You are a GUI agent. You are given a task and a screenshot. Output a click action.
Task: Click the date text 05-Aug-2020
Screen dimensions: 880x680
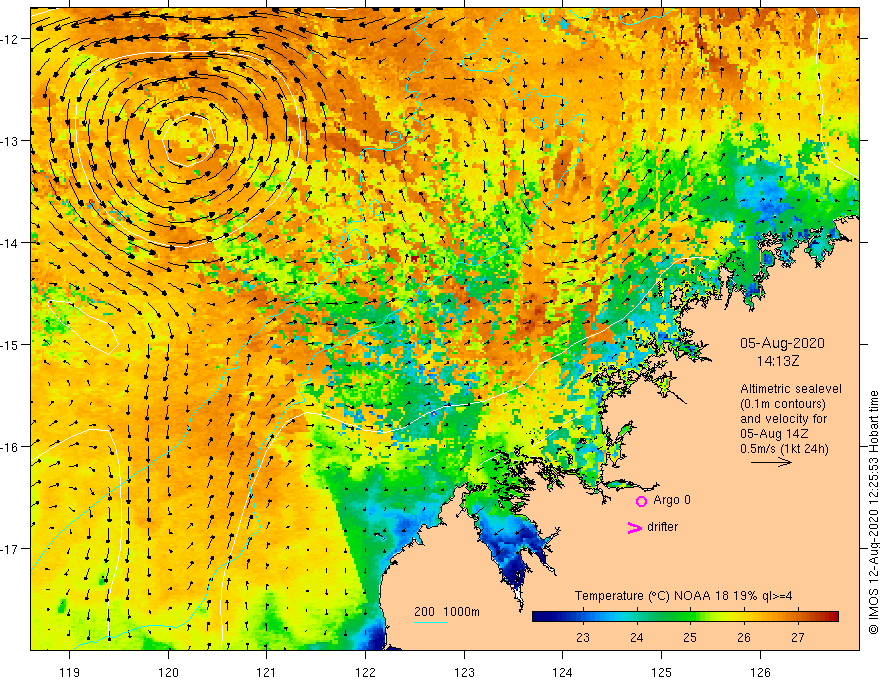(782, 343)
